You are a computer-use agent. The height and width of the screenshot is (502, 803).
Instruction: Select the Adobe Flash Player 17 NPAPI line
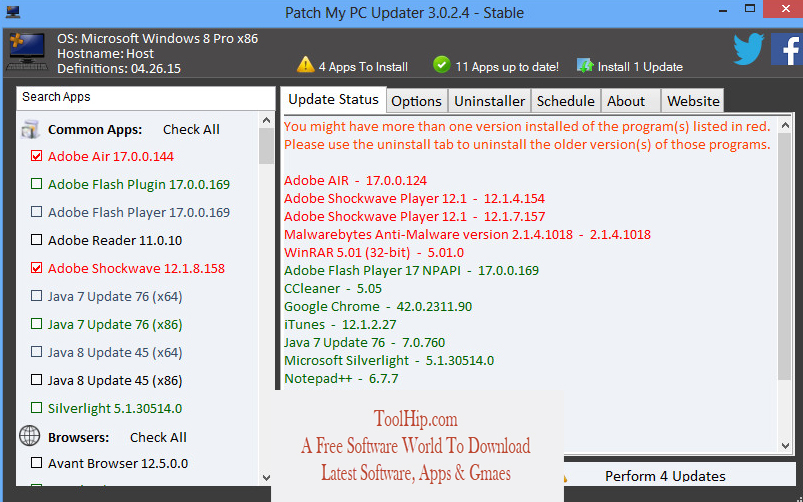411,270
